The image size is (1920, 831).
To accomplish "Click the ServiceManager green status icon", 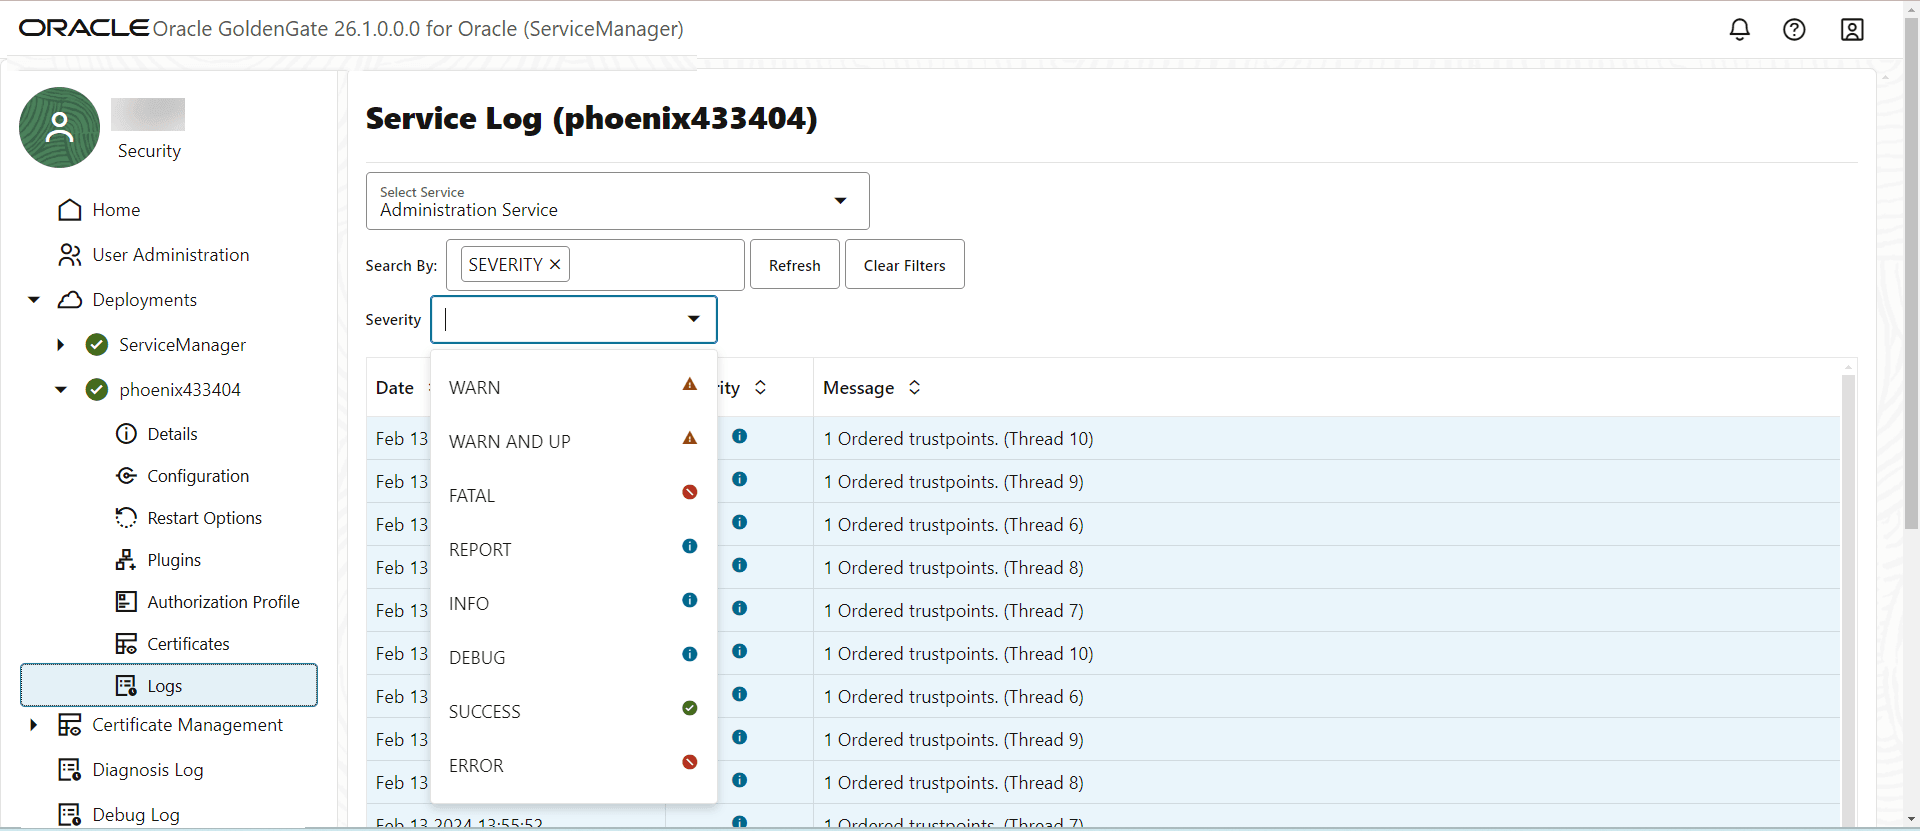I will 97,345.
